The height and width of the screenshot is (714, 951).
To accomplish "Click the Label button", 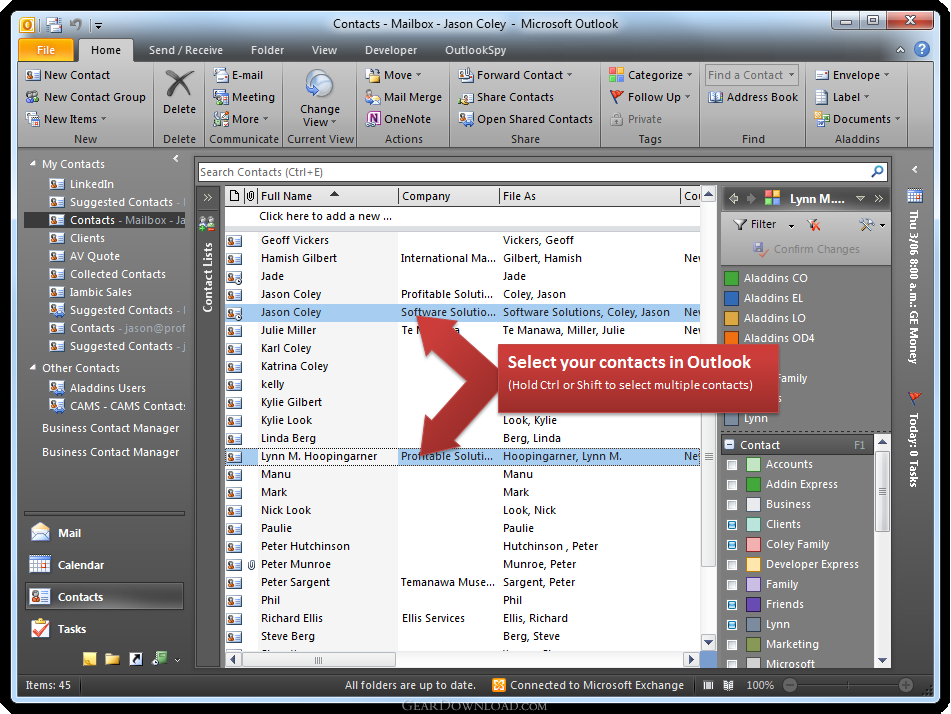I will pyautogui.click(x=842, y=97).
